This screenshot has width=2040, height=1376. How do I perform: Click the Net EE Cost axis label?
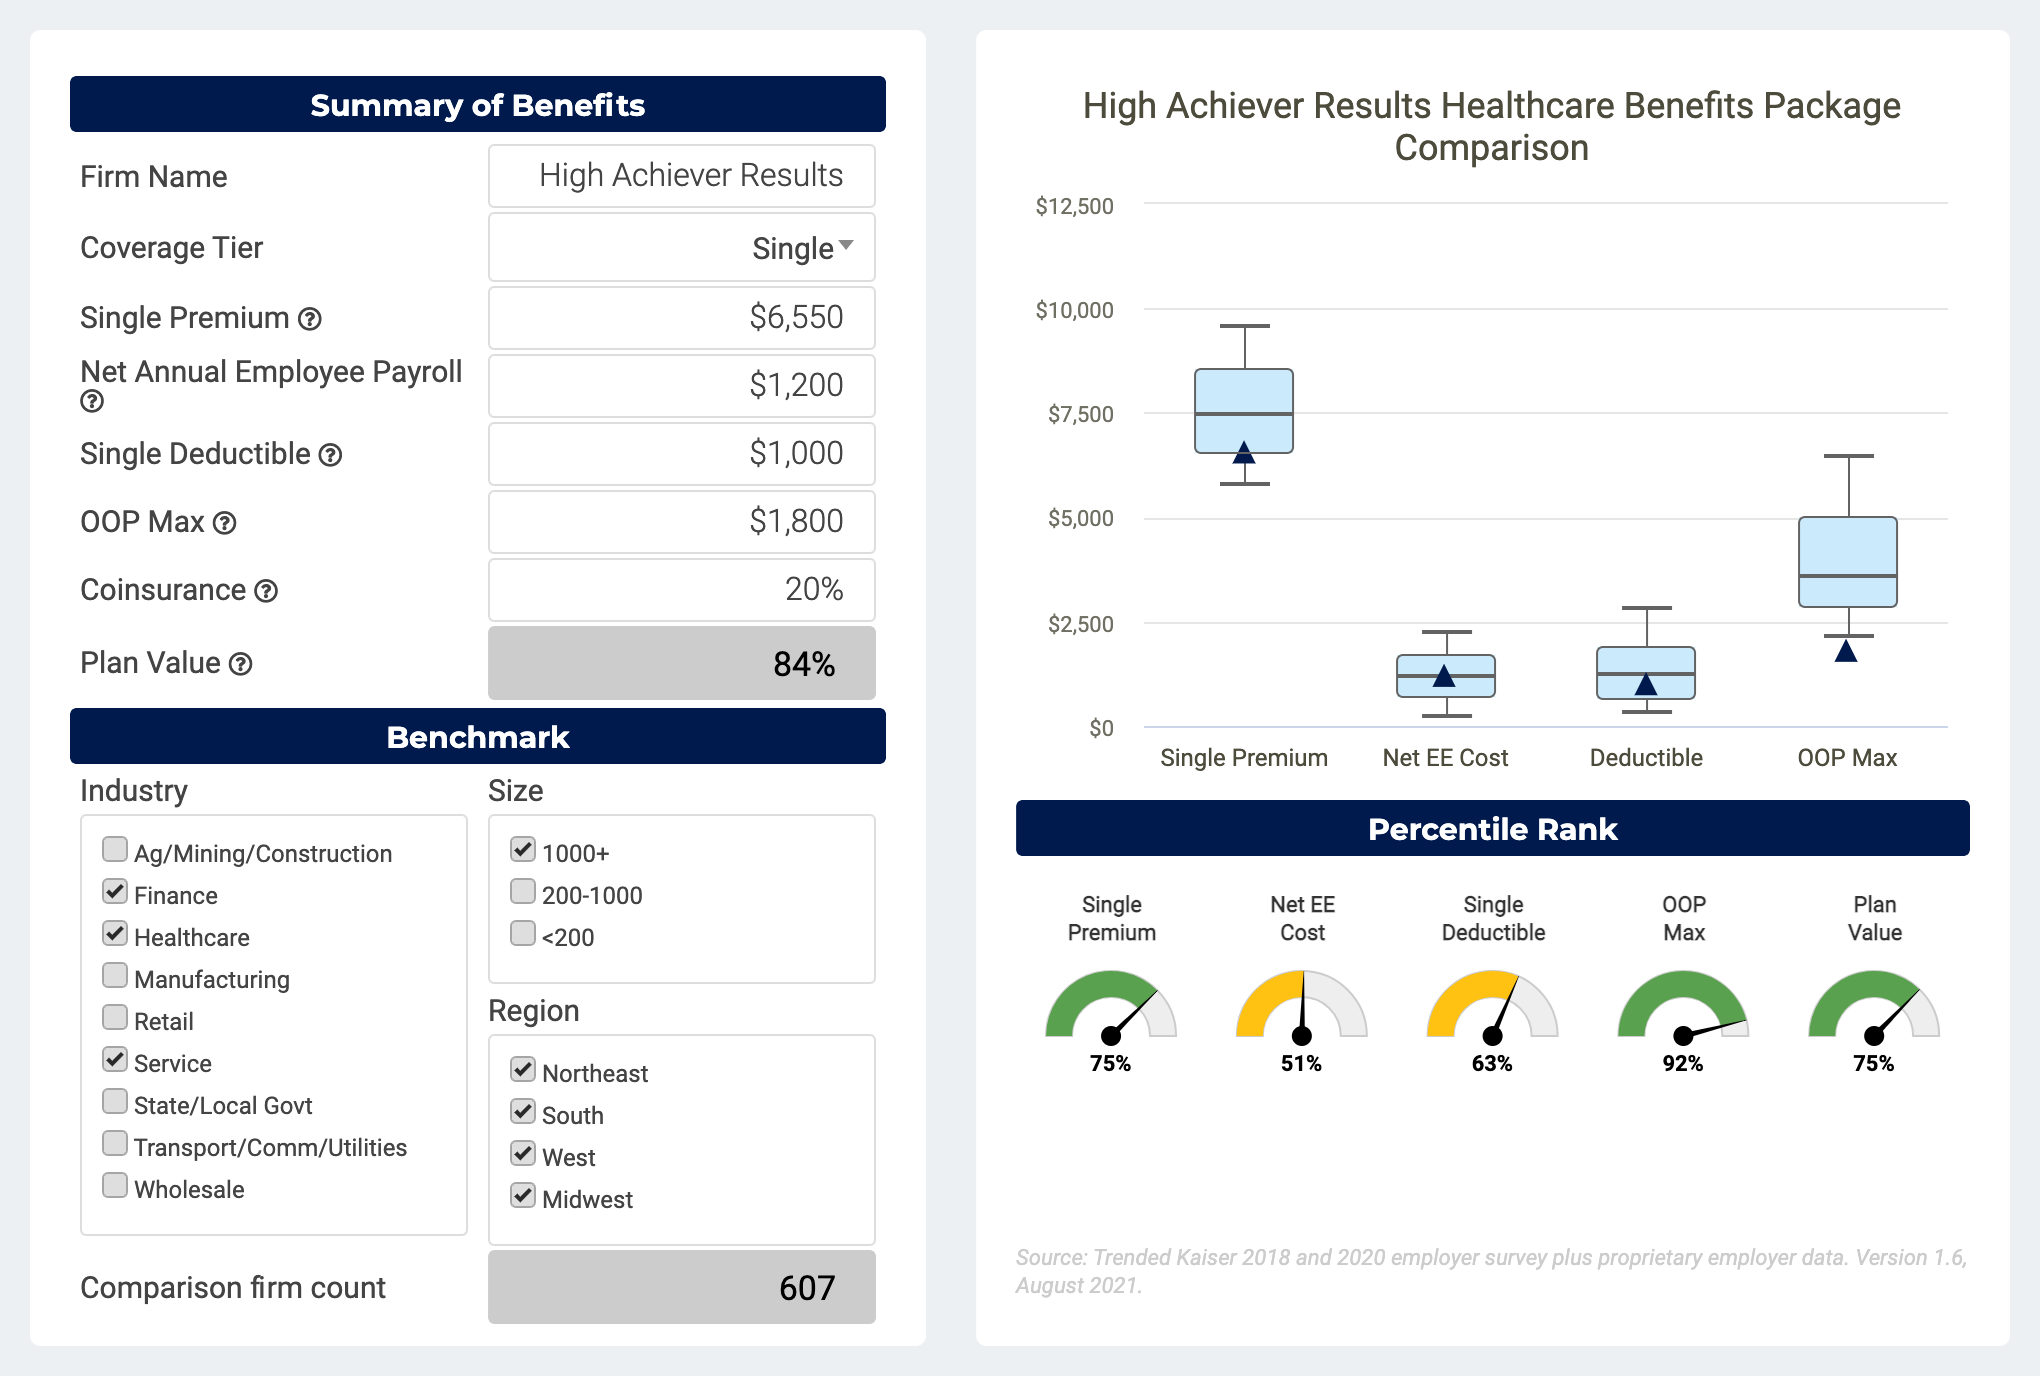(1445, 758)
